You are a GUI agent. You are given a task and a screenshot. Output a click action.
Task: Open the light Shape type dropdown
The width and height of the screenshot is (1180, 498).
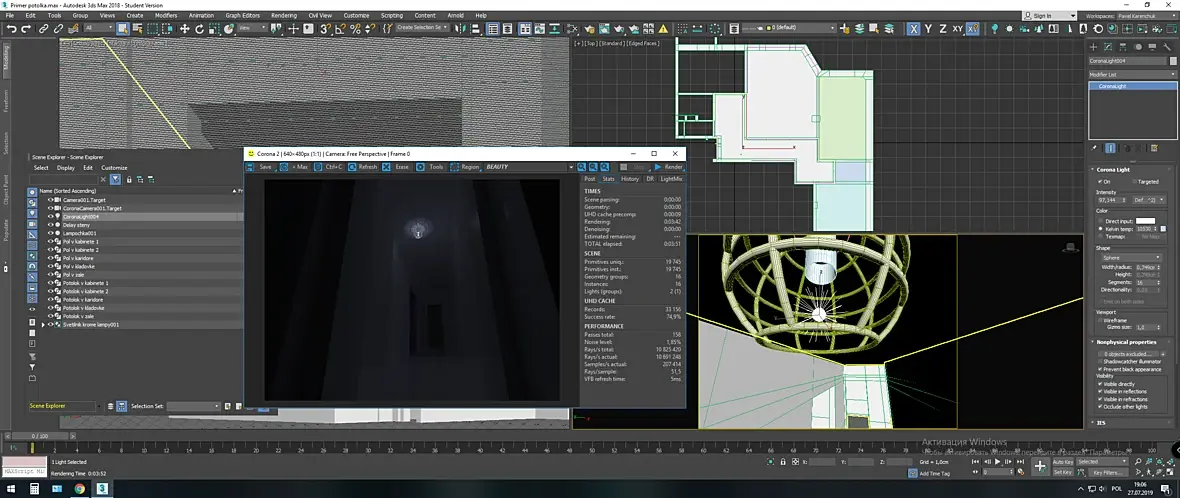(1133, 257)
